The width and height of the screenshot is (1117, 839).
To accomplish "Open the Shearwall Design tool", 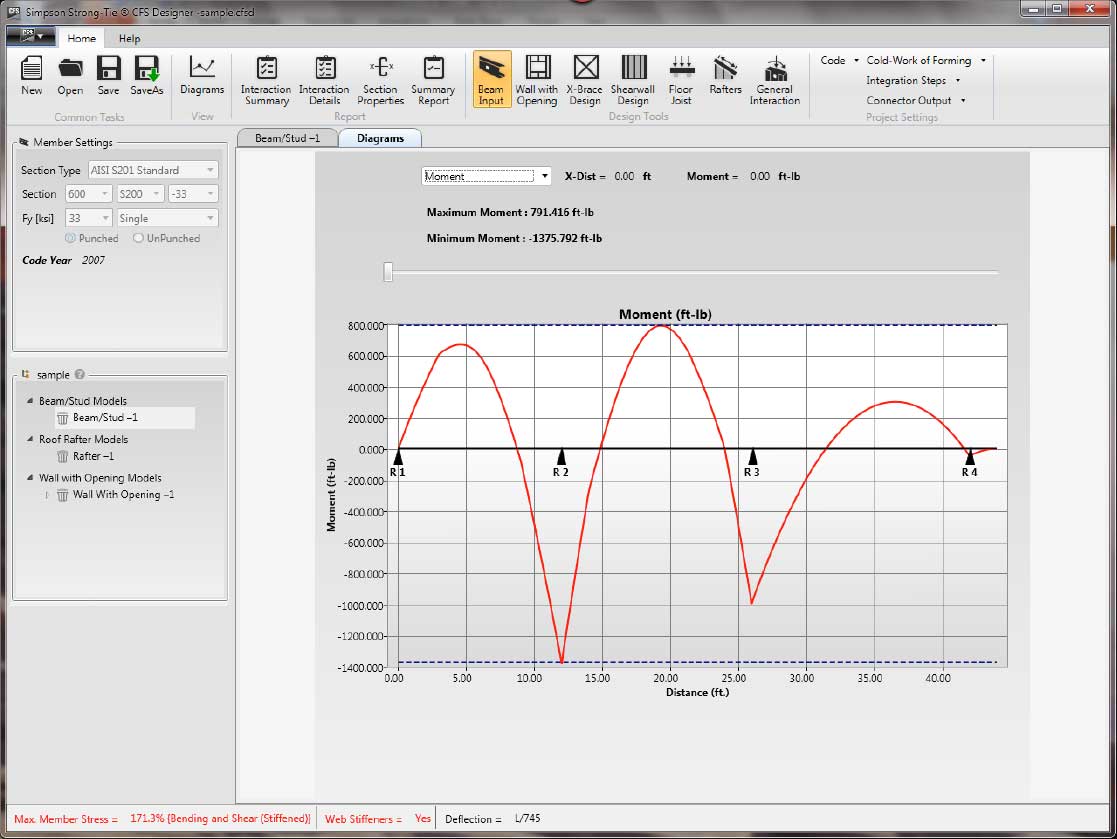I will click(633, 80).
